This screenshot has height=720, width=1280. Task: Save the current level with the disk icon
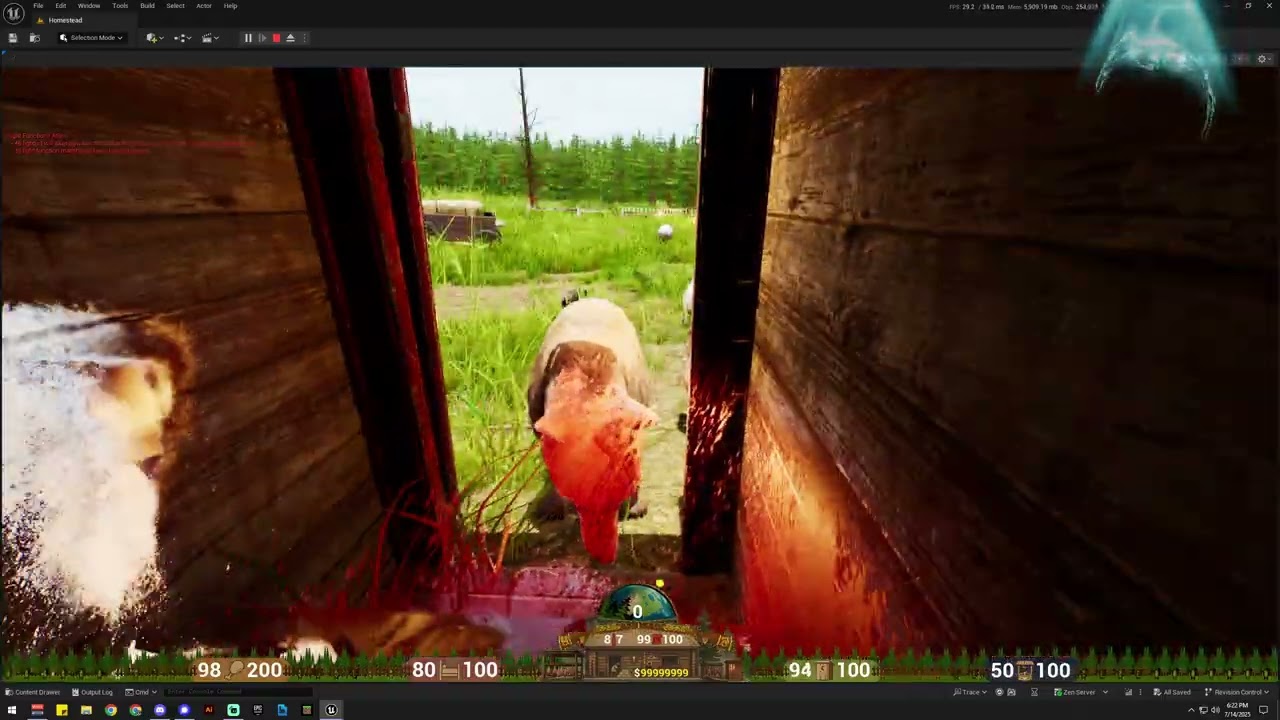(x=13, y=38)
